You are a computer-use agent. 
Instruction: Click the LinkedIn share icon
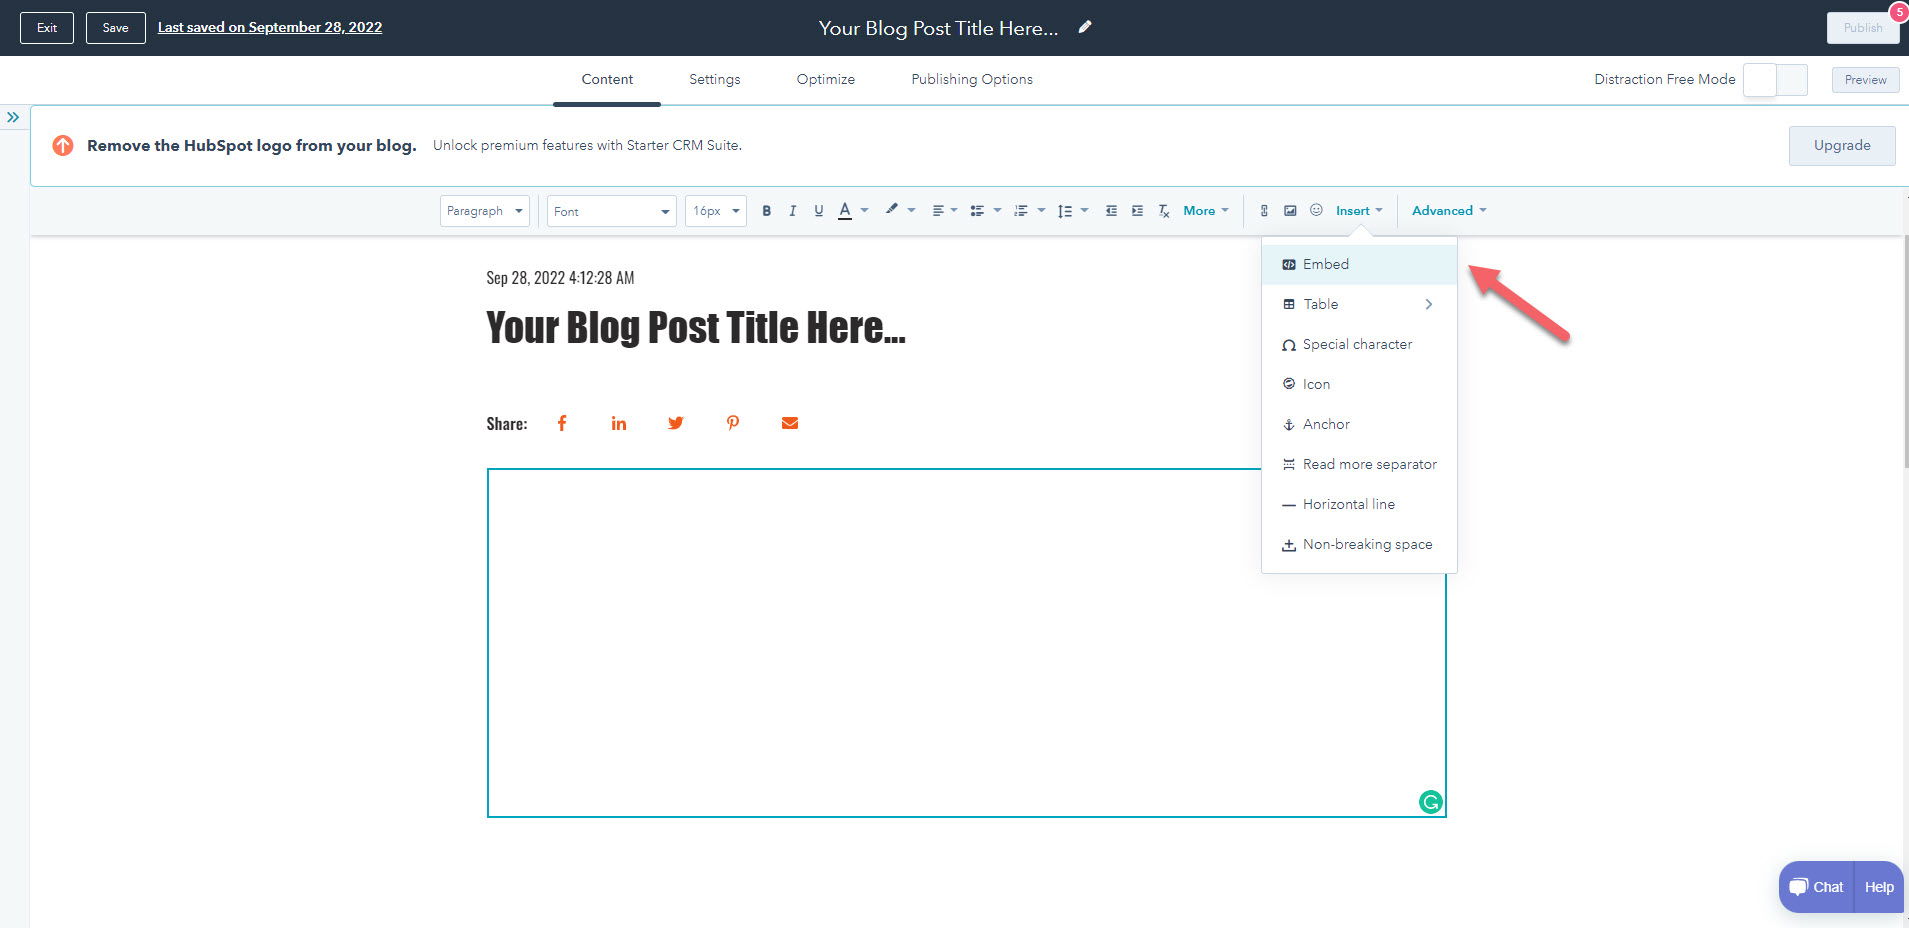[x=619, y=423]
